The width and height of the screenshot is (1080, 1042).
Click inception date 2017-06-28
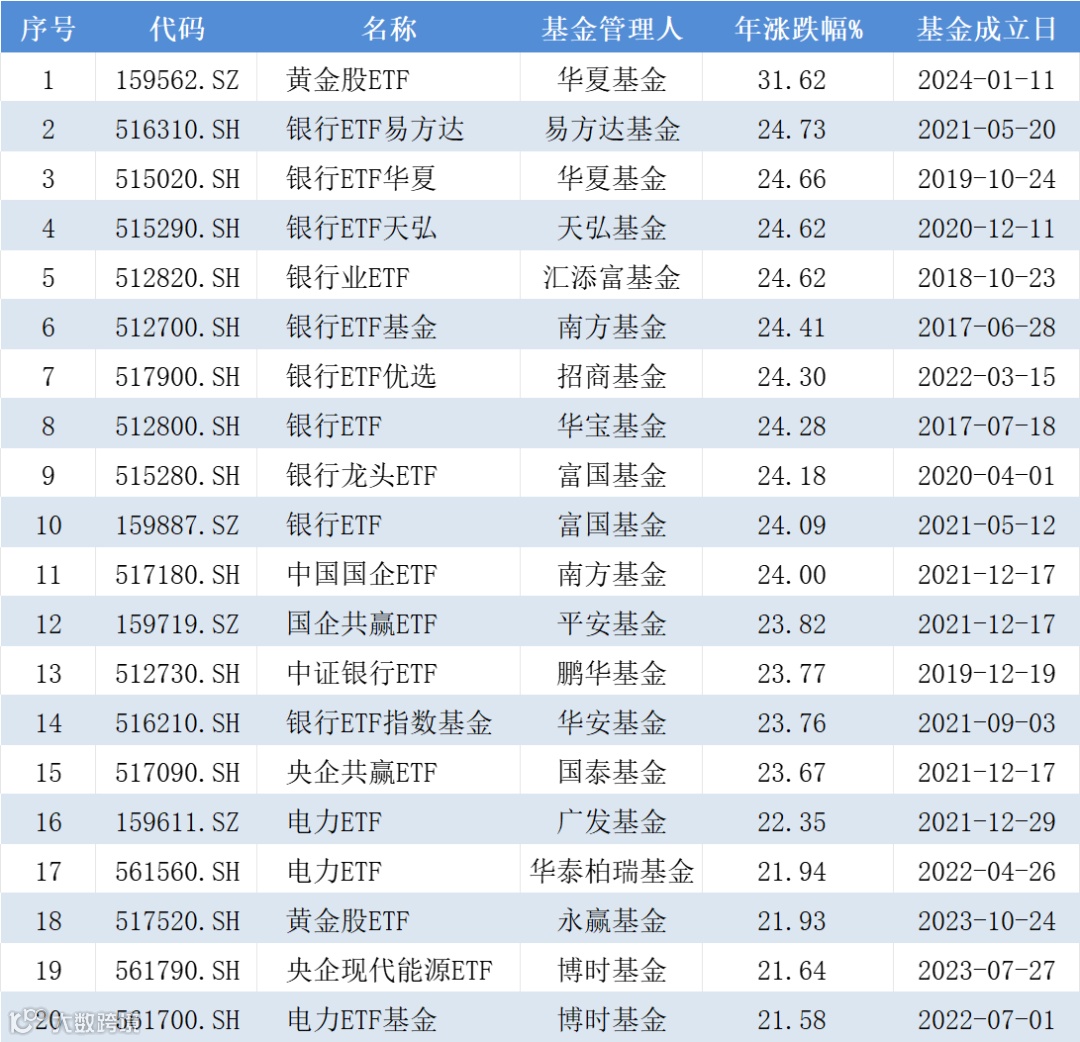[x=986, y=327]
